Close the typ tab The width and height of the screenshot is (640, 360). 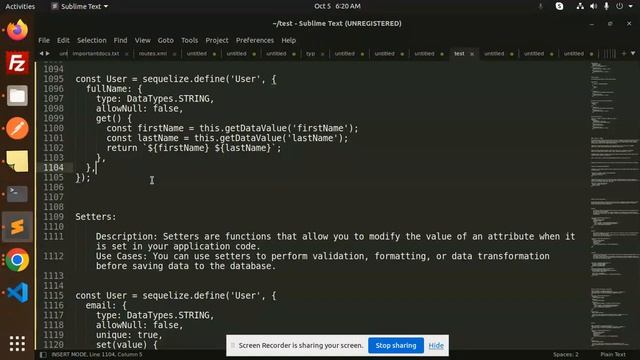pyautogui.click(x=322, y=54)
